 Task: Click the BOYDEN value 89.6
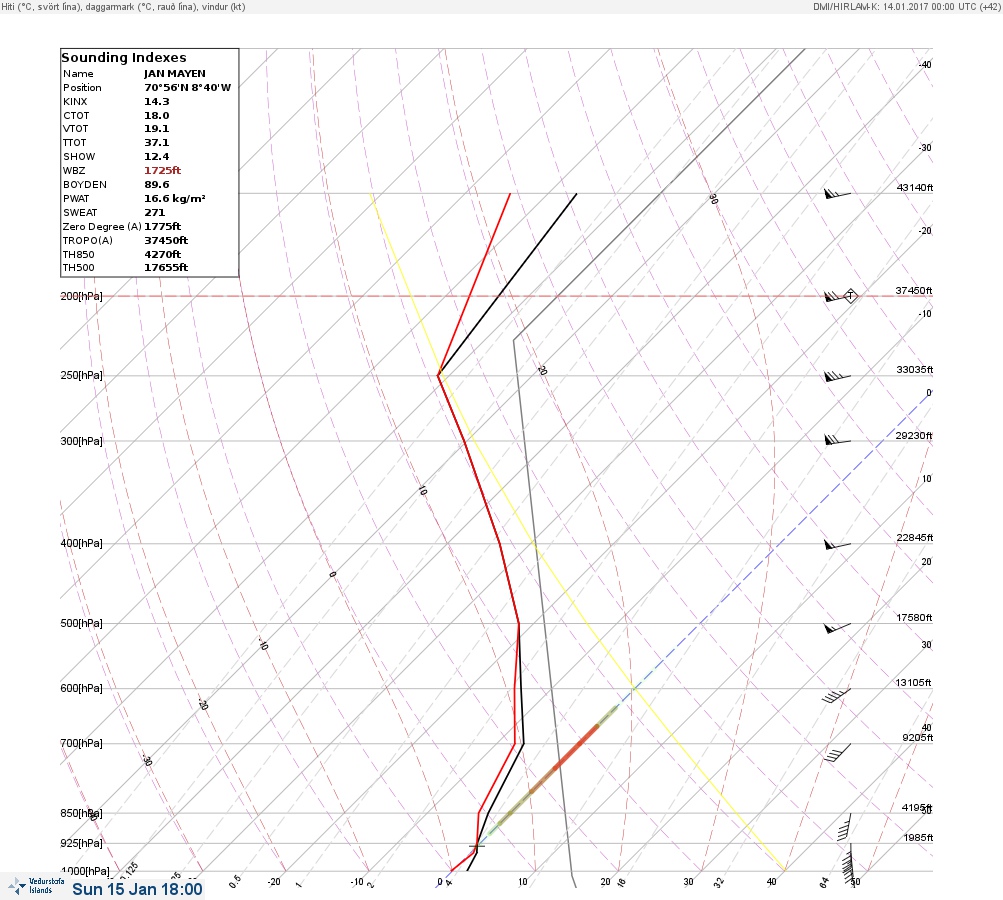[157, 185]
